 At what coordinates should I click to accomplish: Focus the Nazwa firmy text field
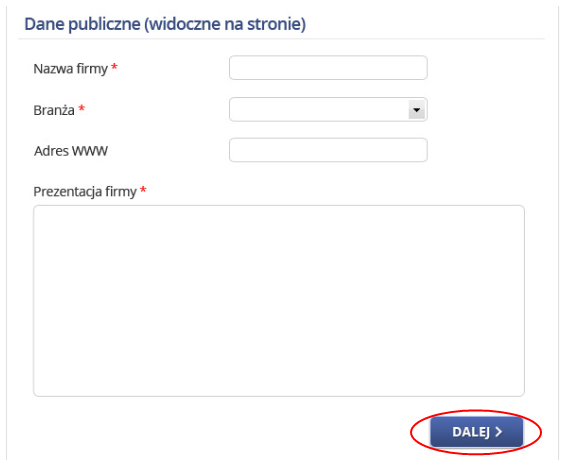tap(328, 68)
